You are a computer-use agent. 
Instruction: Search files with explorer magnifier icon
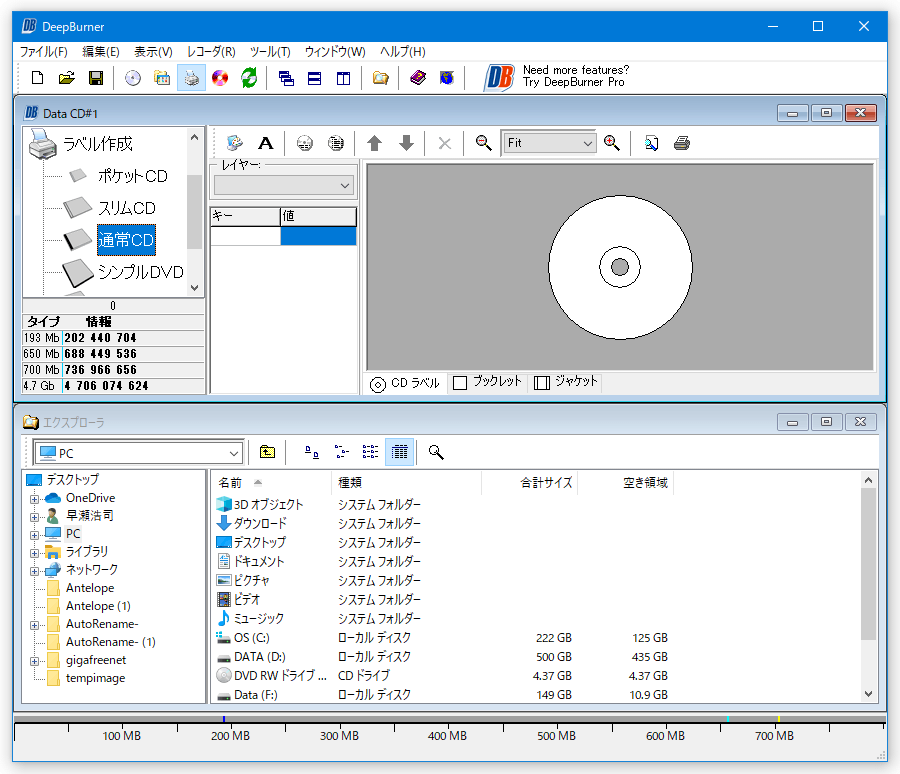click(436, 452)
